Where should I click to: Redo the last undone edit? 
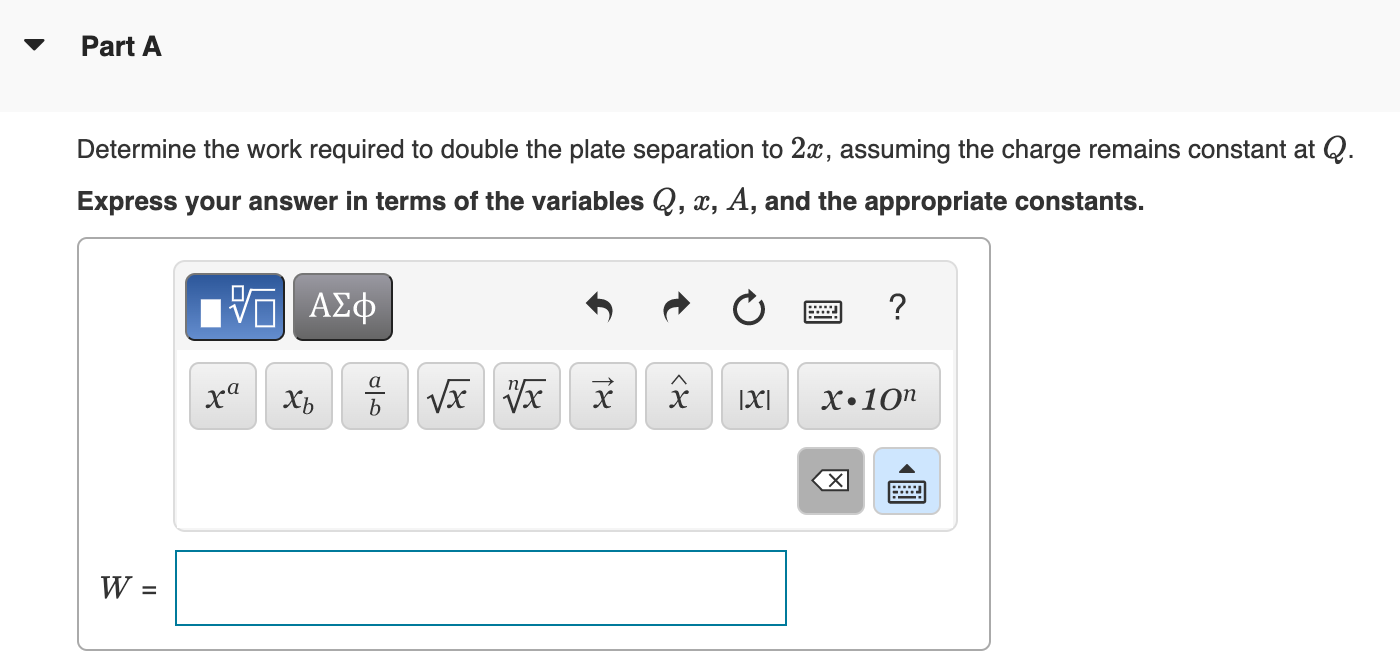674,308
